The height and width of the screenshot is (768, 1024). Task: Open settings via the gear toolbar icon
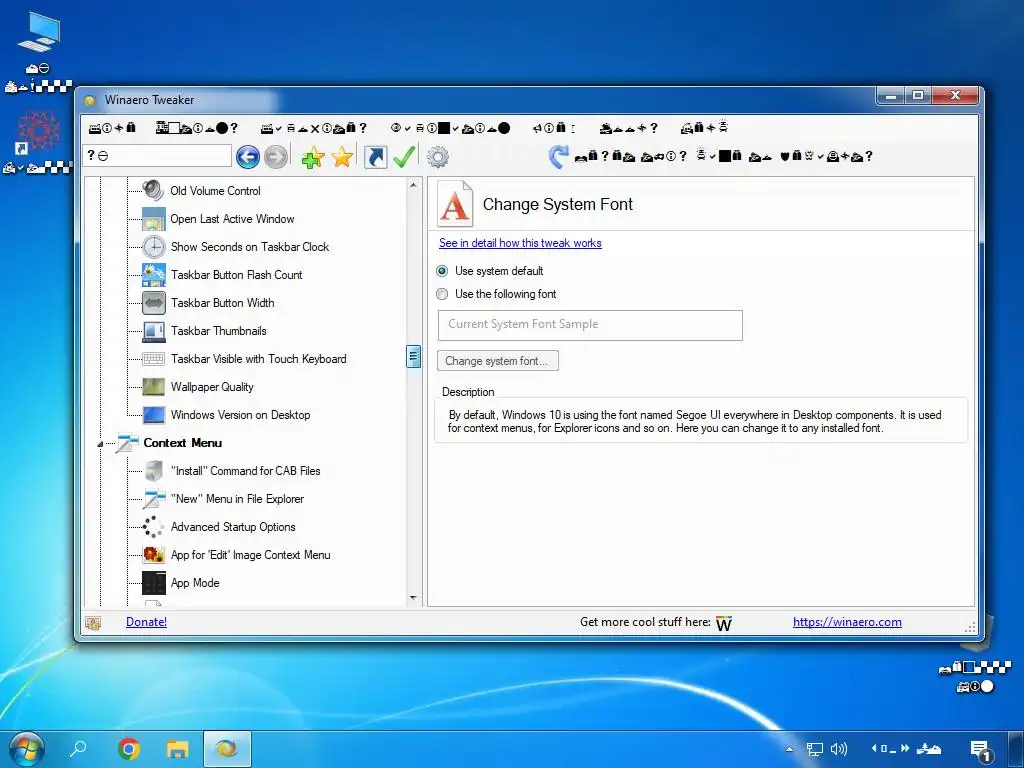coord(438,157)
